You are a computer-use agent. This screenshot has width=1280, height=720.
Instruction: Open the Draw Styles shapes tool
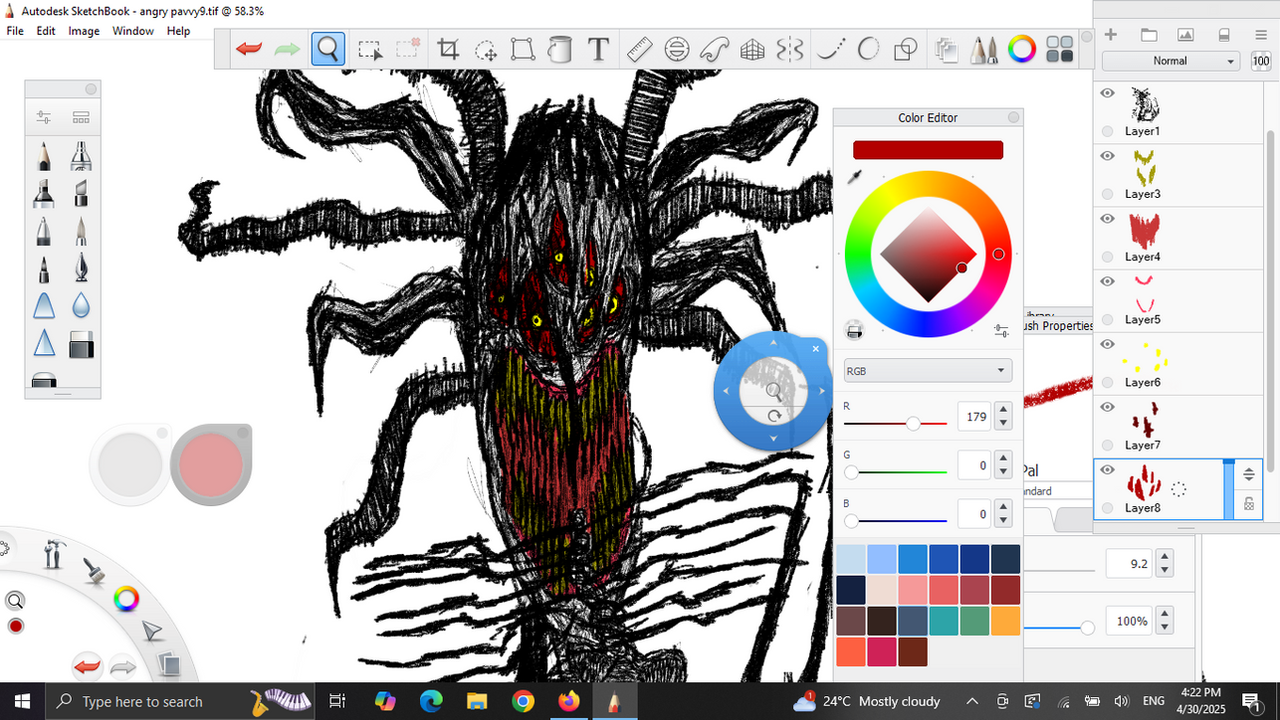(905, 49)
